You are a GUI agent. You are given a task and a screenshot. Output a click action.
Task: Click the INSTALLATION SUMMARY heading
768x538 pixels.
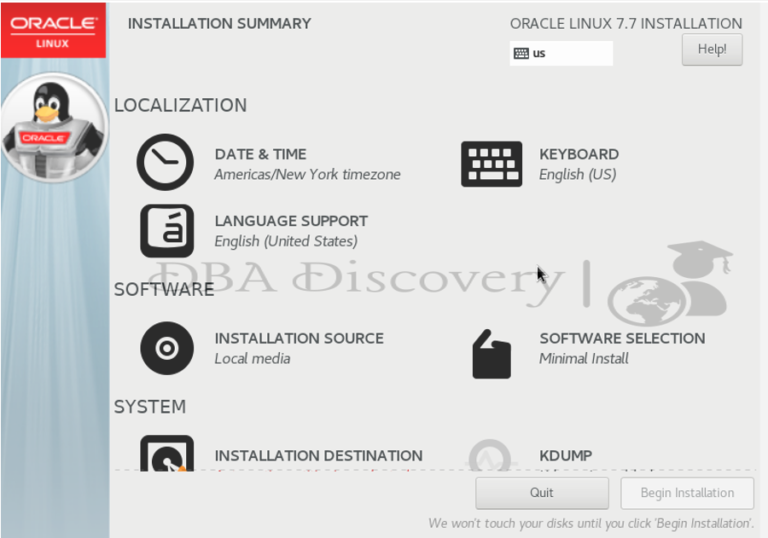point(219,24)
